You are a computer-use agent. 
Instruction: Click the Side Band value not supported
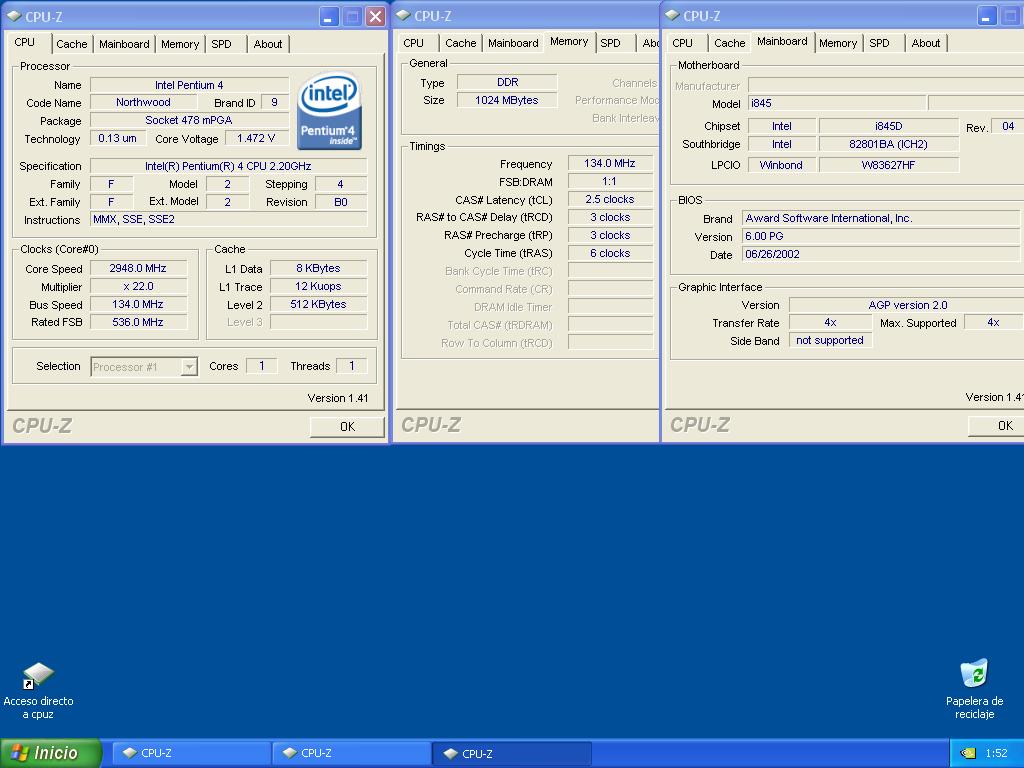(x=831, y=340)
